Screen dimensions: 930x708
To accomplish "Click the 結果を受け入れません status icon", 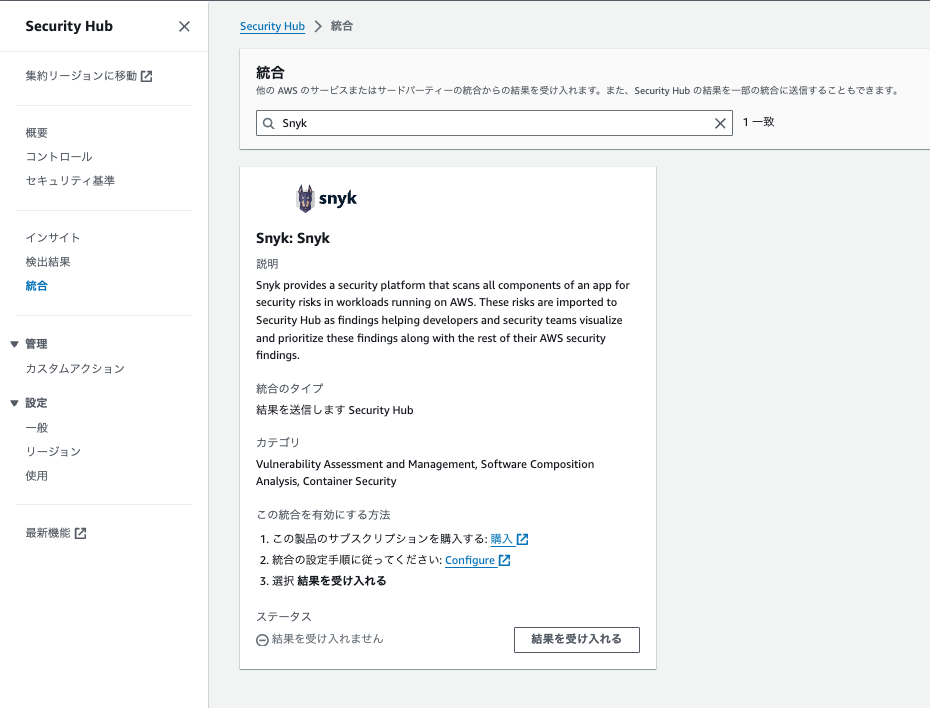I will pyautogui.click(x=262, y=640).
